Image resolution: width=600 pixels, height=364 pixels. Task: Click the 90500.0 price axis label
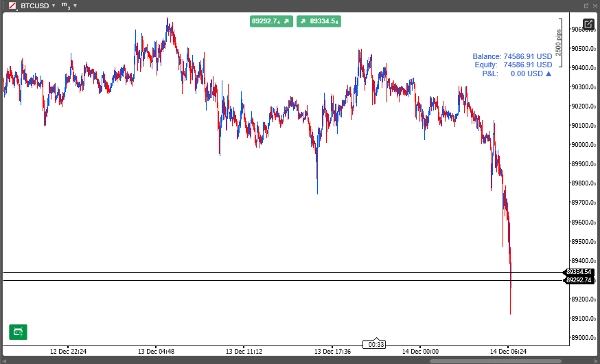[x=583, y=49]
